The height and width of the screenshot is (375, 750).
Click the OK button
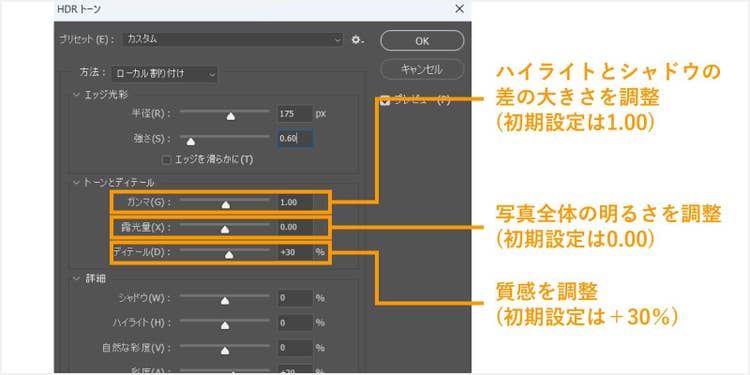coord(422,41)
